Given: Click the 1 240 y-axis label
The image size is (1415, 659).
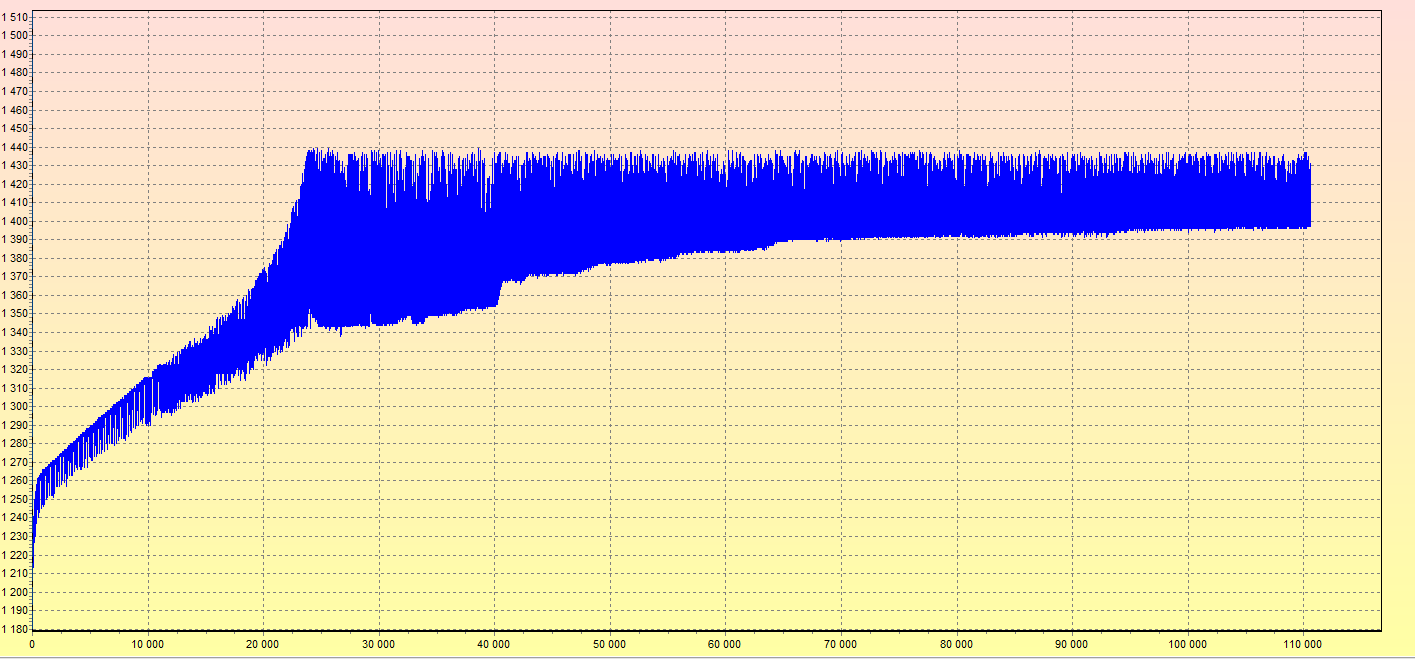Looking at the screenshot, I should click(15, 518).
